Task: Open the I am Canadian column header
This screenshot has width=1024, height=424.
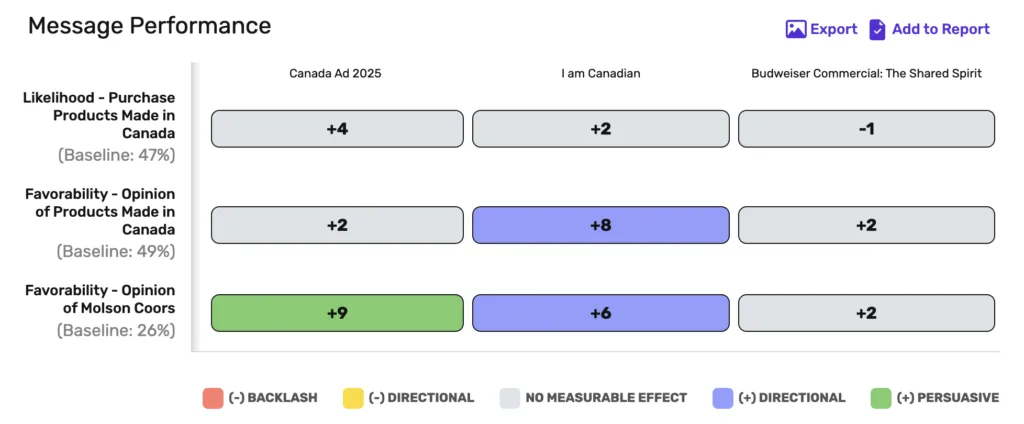Action: (601, 74)
